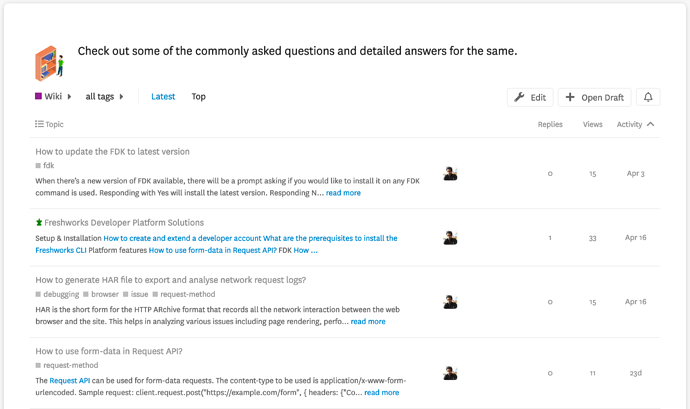Open author avatar on HAR file topic
The width and height of the screenshot is (690, 409).
point(450,302)
